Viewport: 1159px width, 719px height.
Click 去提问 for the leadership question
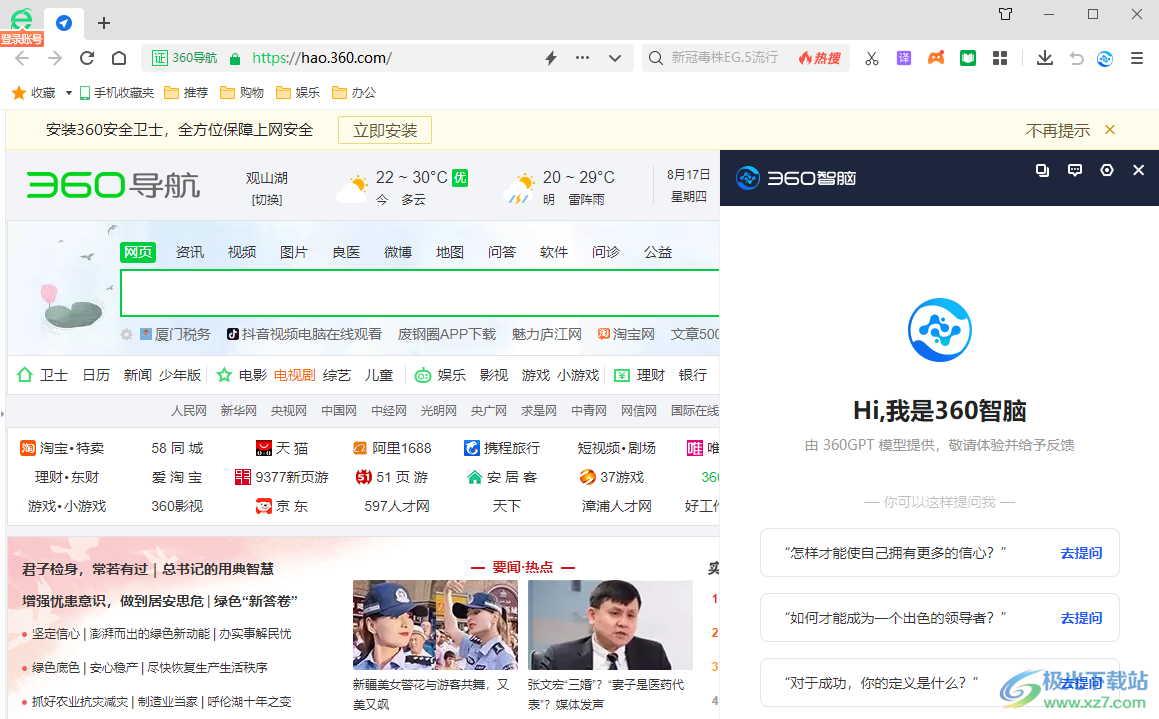[1081, 618]
